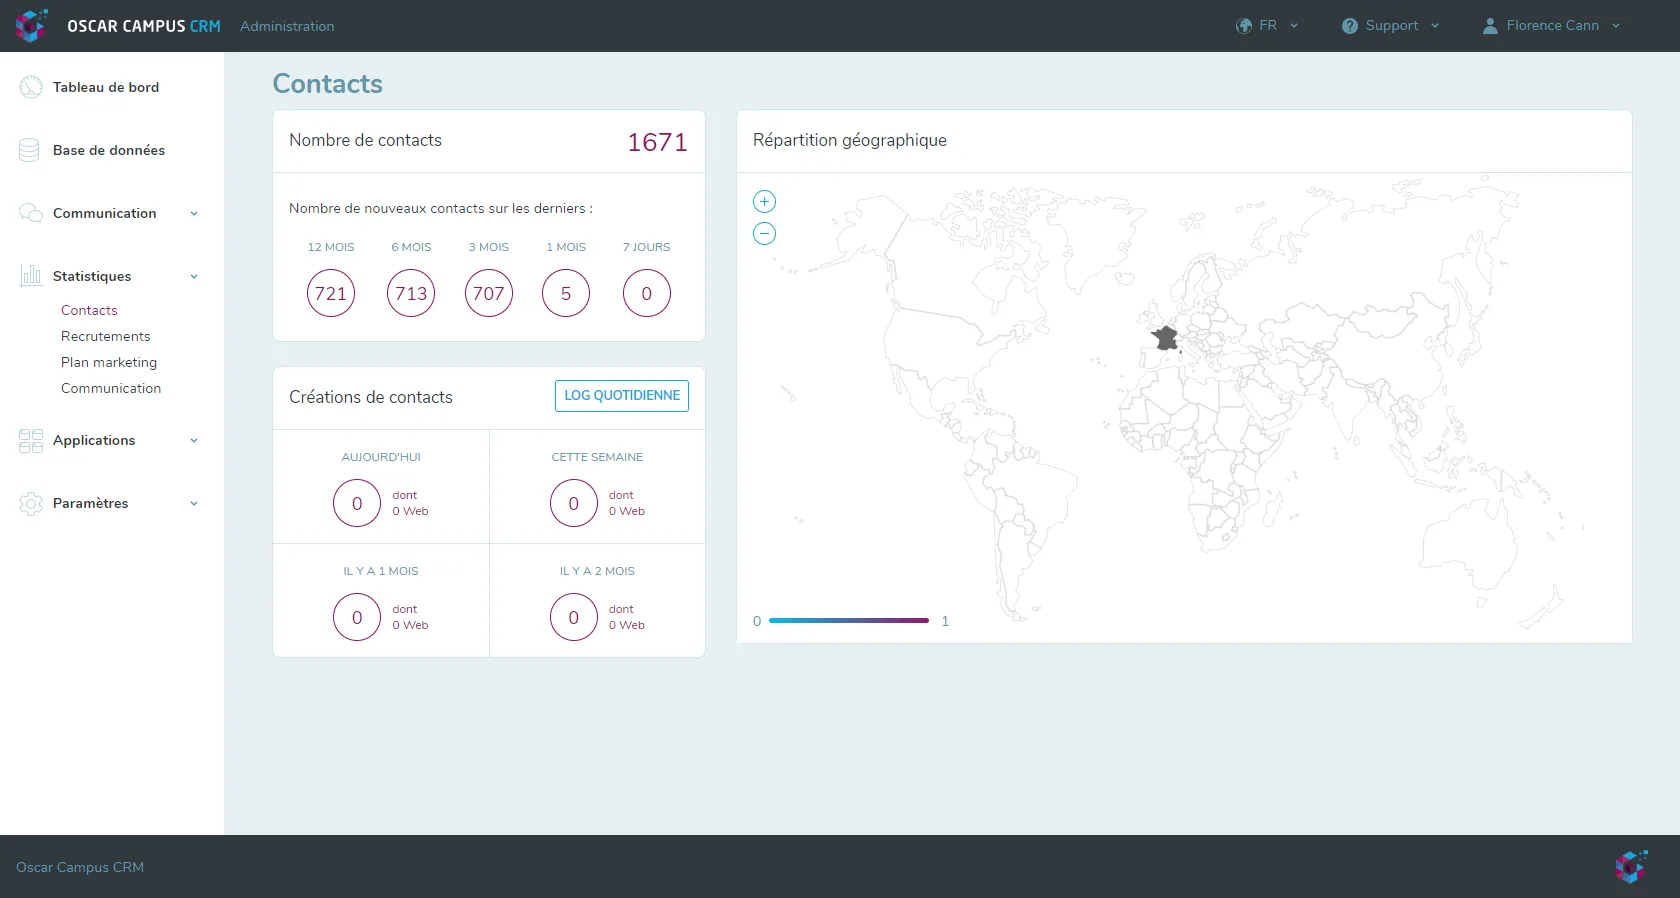Click the Statistiques bar chart icon
The height and width of the screenshot is (898, 1680).
[x=31, y=276]
